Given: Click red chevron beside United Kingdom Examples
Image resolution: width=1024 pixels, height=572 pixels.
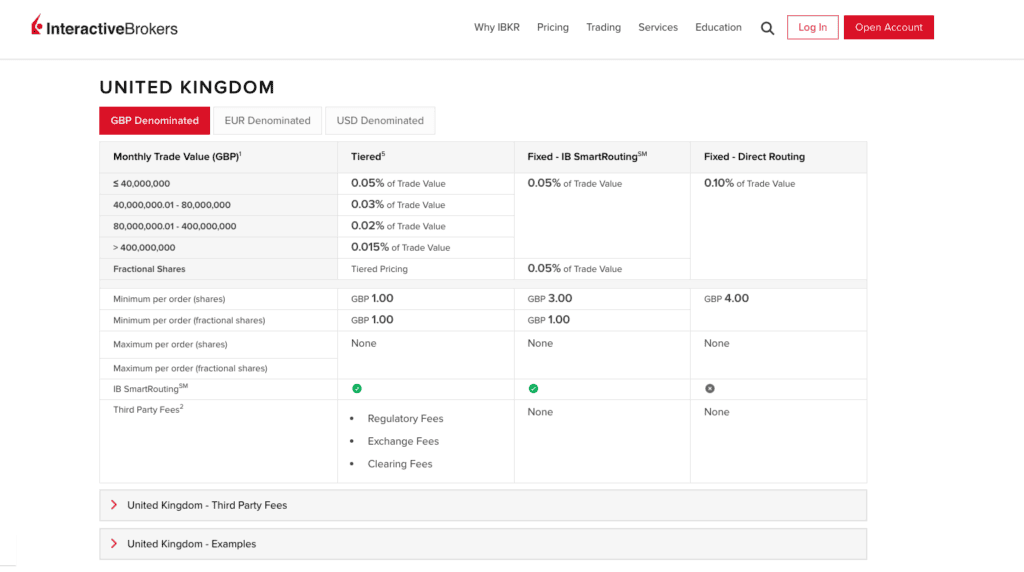Looking at the screenshot, I should pyautogui.click(x=114, y=543).
